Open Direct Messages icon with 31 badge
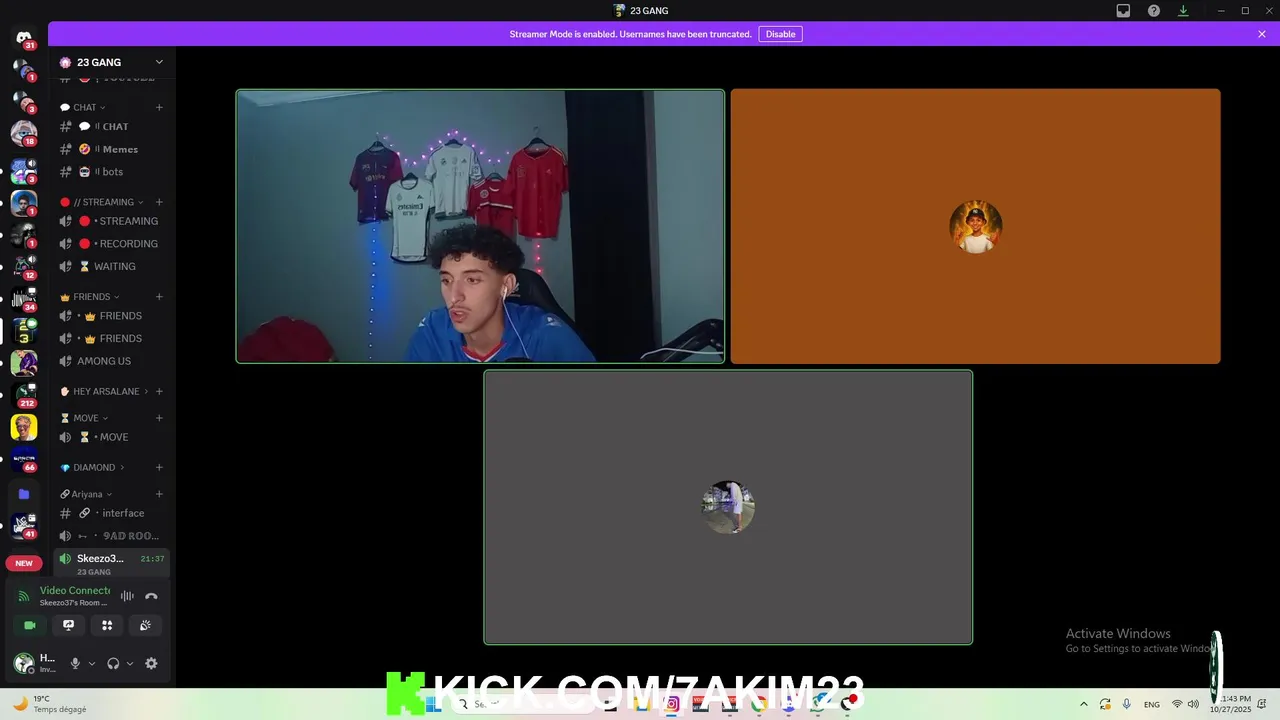 tap(24, 38)
